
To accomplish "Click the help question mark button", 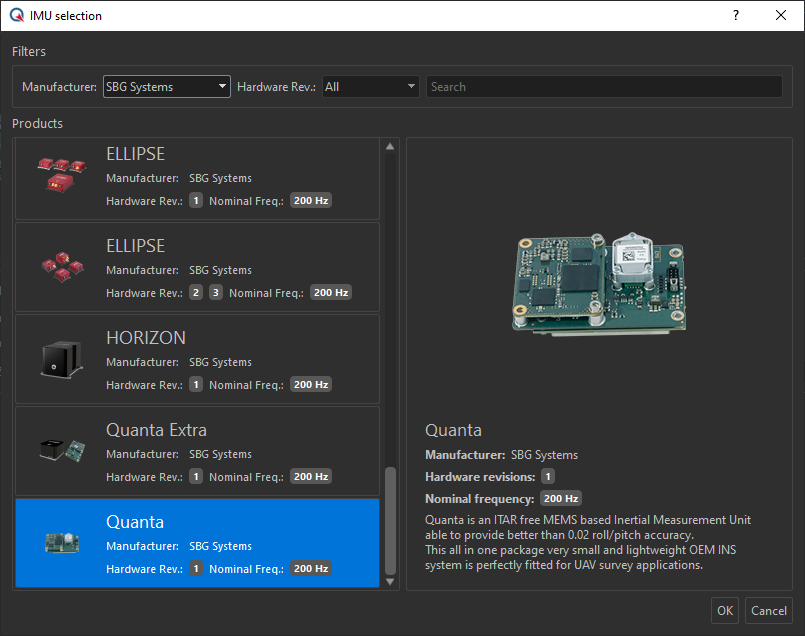I will [736, 16].
